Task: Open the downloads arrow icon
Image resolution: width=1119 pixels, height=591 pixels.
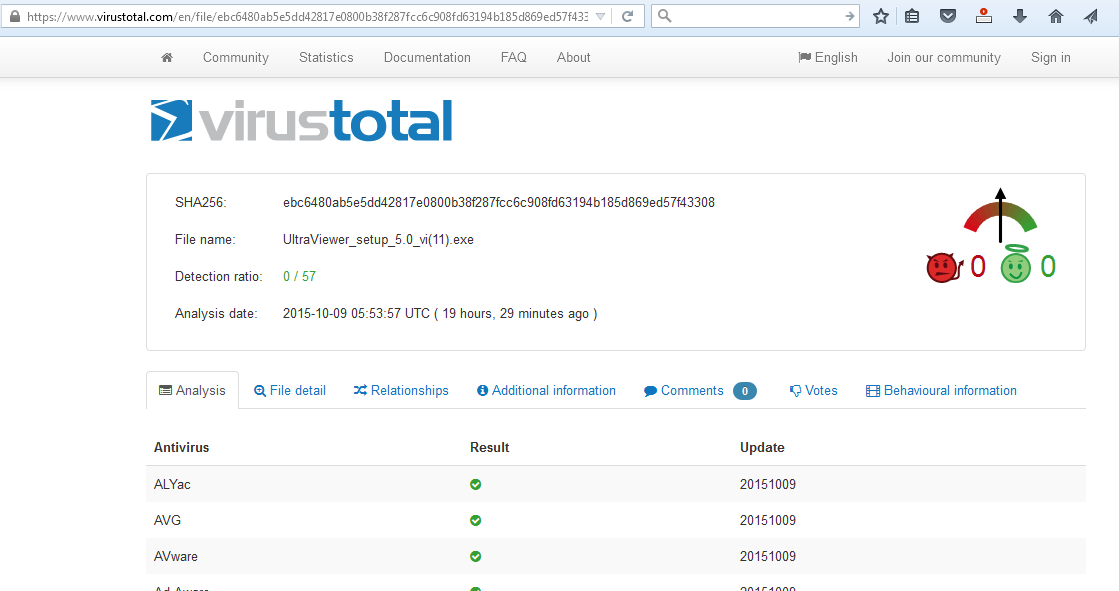Action: click(1020, 16)
